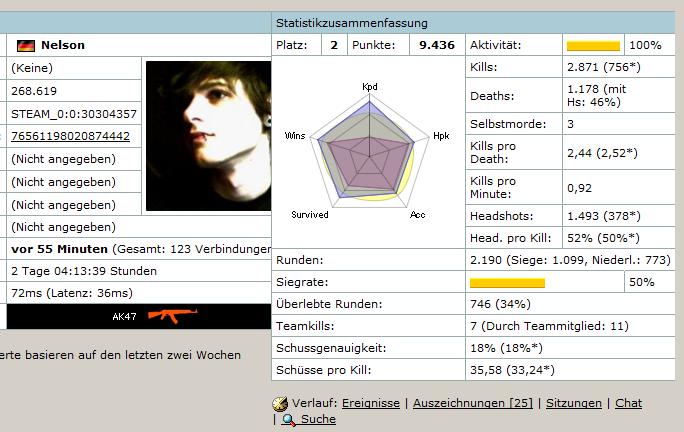The width and height of the screenshot is (684, 432).
Task: Click the player avatar photo
Action: coord(207,136)
